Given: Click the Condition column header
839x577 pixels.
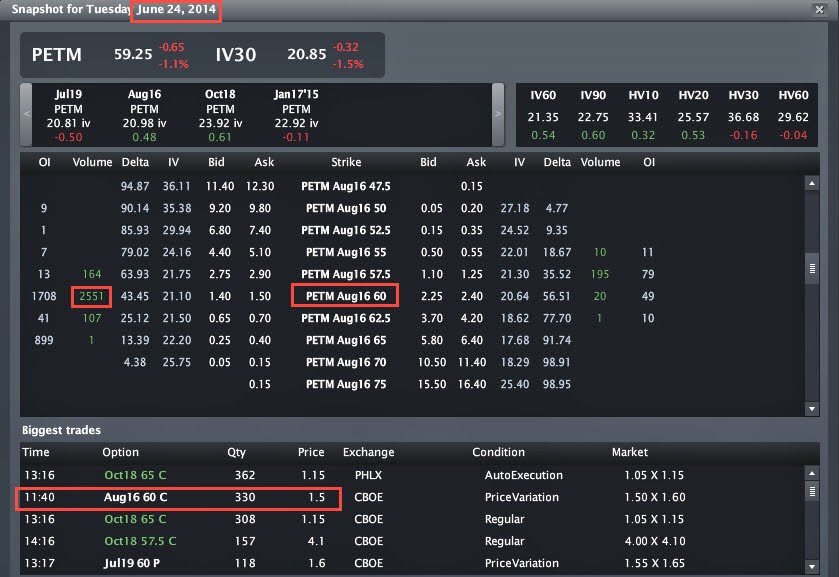Looking at the screenshot, I should click(498, 452).
